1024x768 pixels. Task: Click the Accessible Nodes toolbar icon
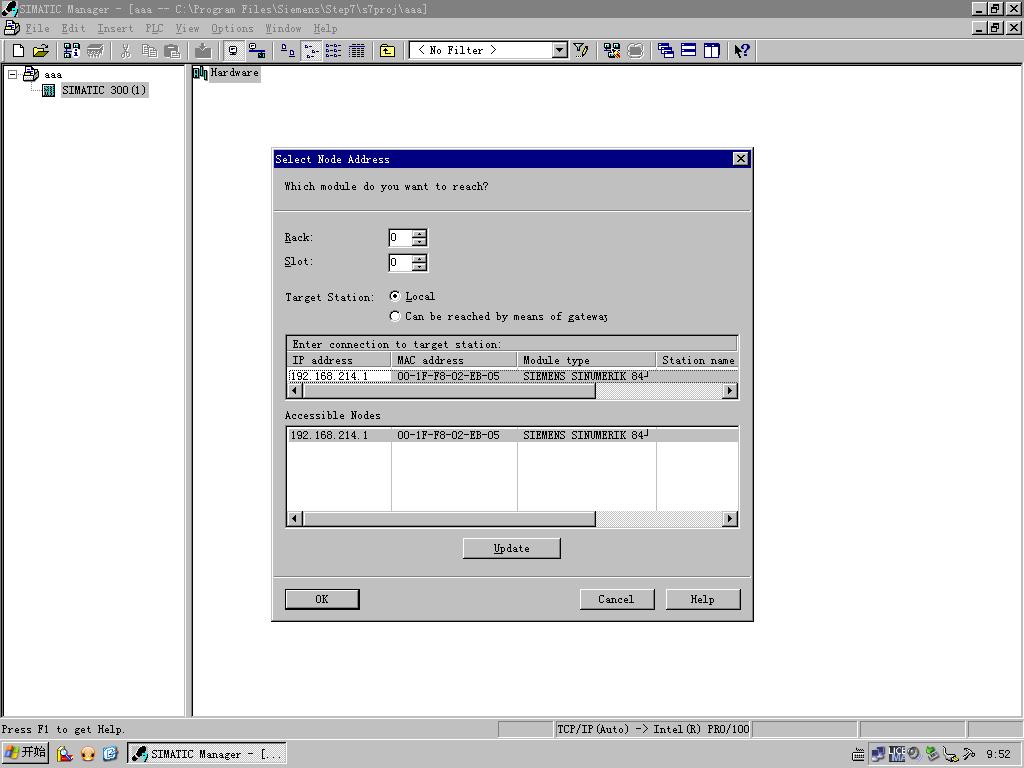click(71, 51)
